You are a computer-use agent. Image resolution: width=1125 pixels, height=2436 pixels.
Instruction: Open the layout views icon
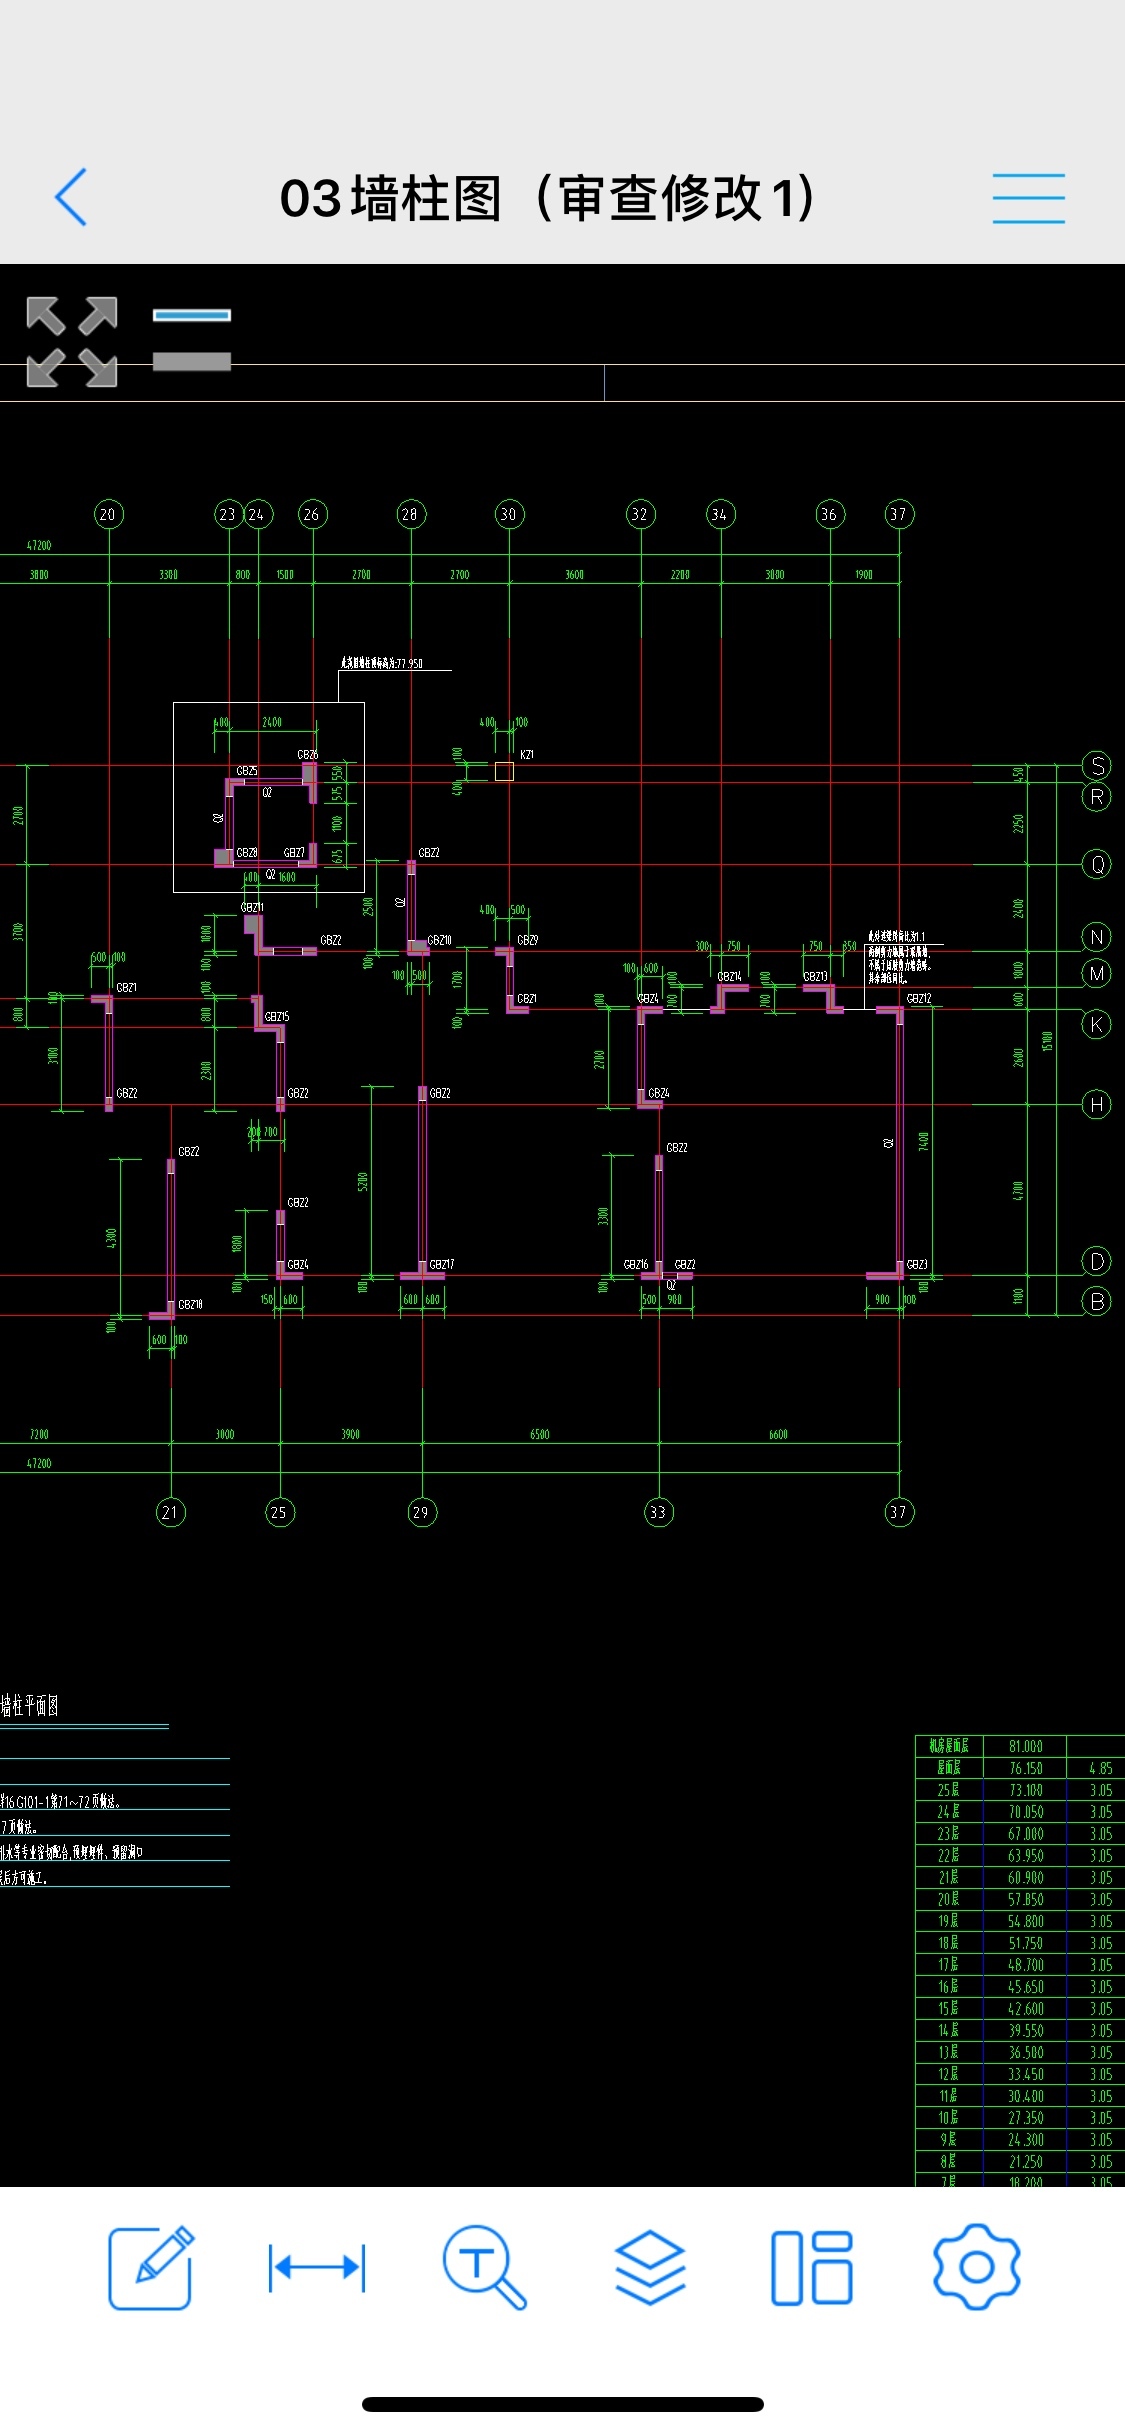tap(812, 2267)
